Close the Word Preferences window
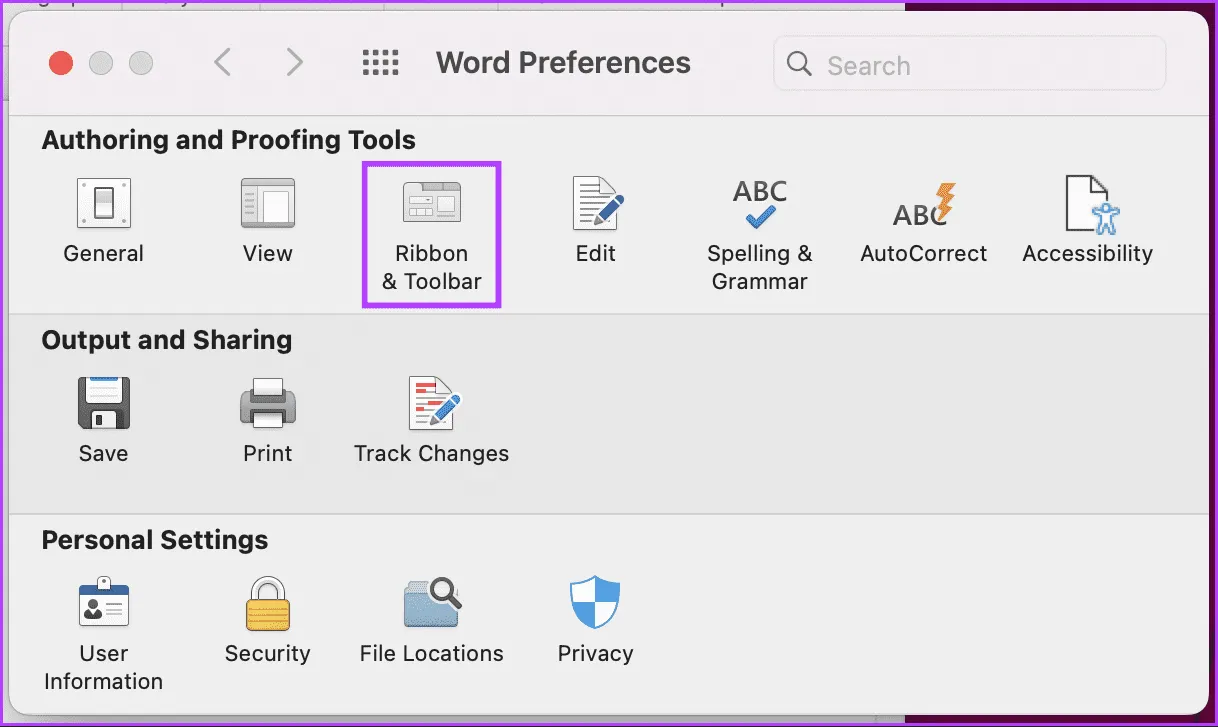Screen dimensions: 1218x727 coord(61,64)
